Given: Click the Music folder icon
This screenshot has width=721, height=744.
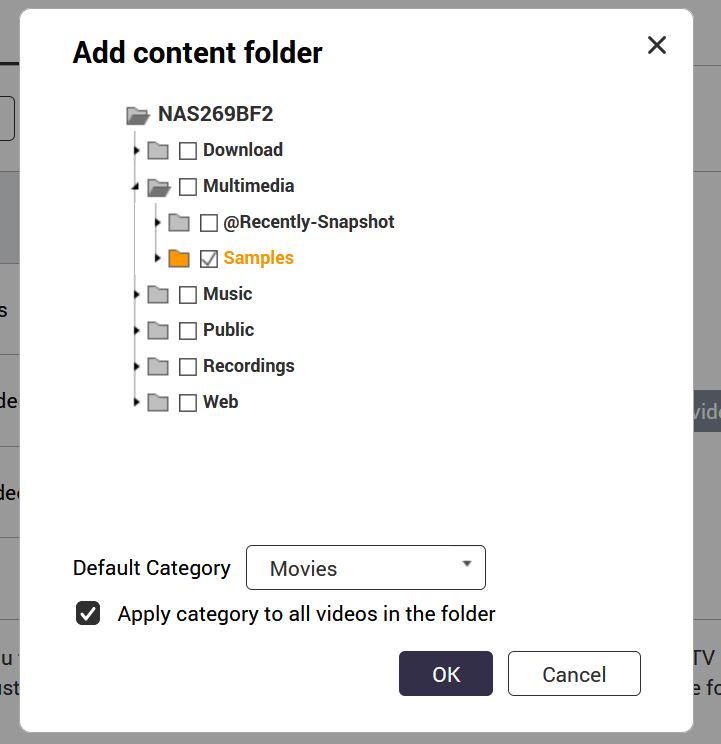Looking at the screenshot, I should [158, 295].
